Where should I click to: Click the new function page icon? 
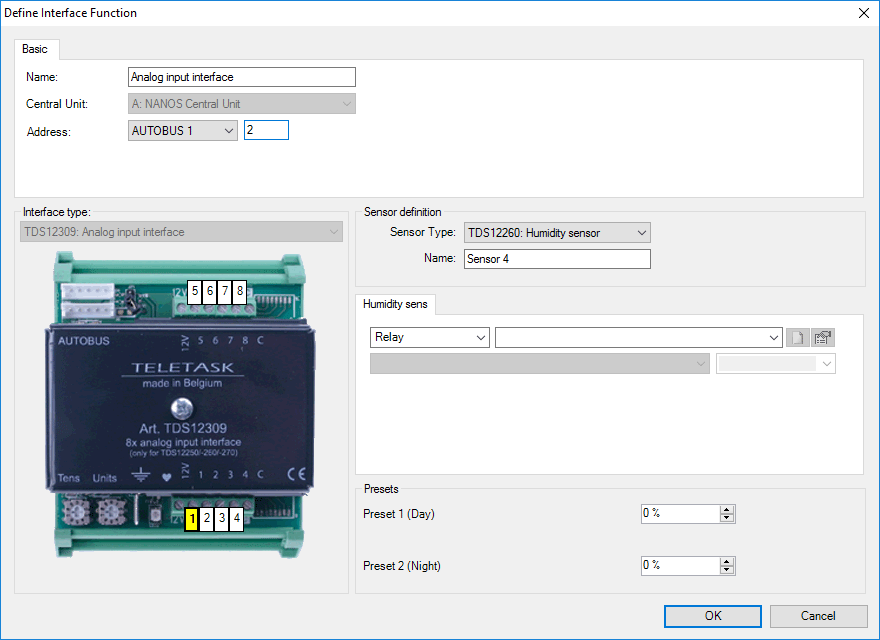[797, 338]
